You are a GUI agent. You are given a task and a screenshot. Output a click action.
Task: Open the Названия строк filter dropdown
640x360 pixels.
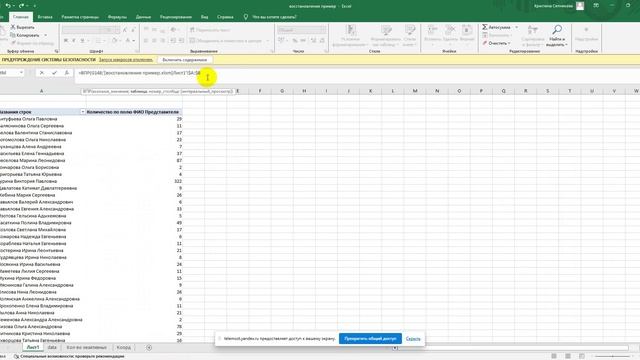click(82, 112)
